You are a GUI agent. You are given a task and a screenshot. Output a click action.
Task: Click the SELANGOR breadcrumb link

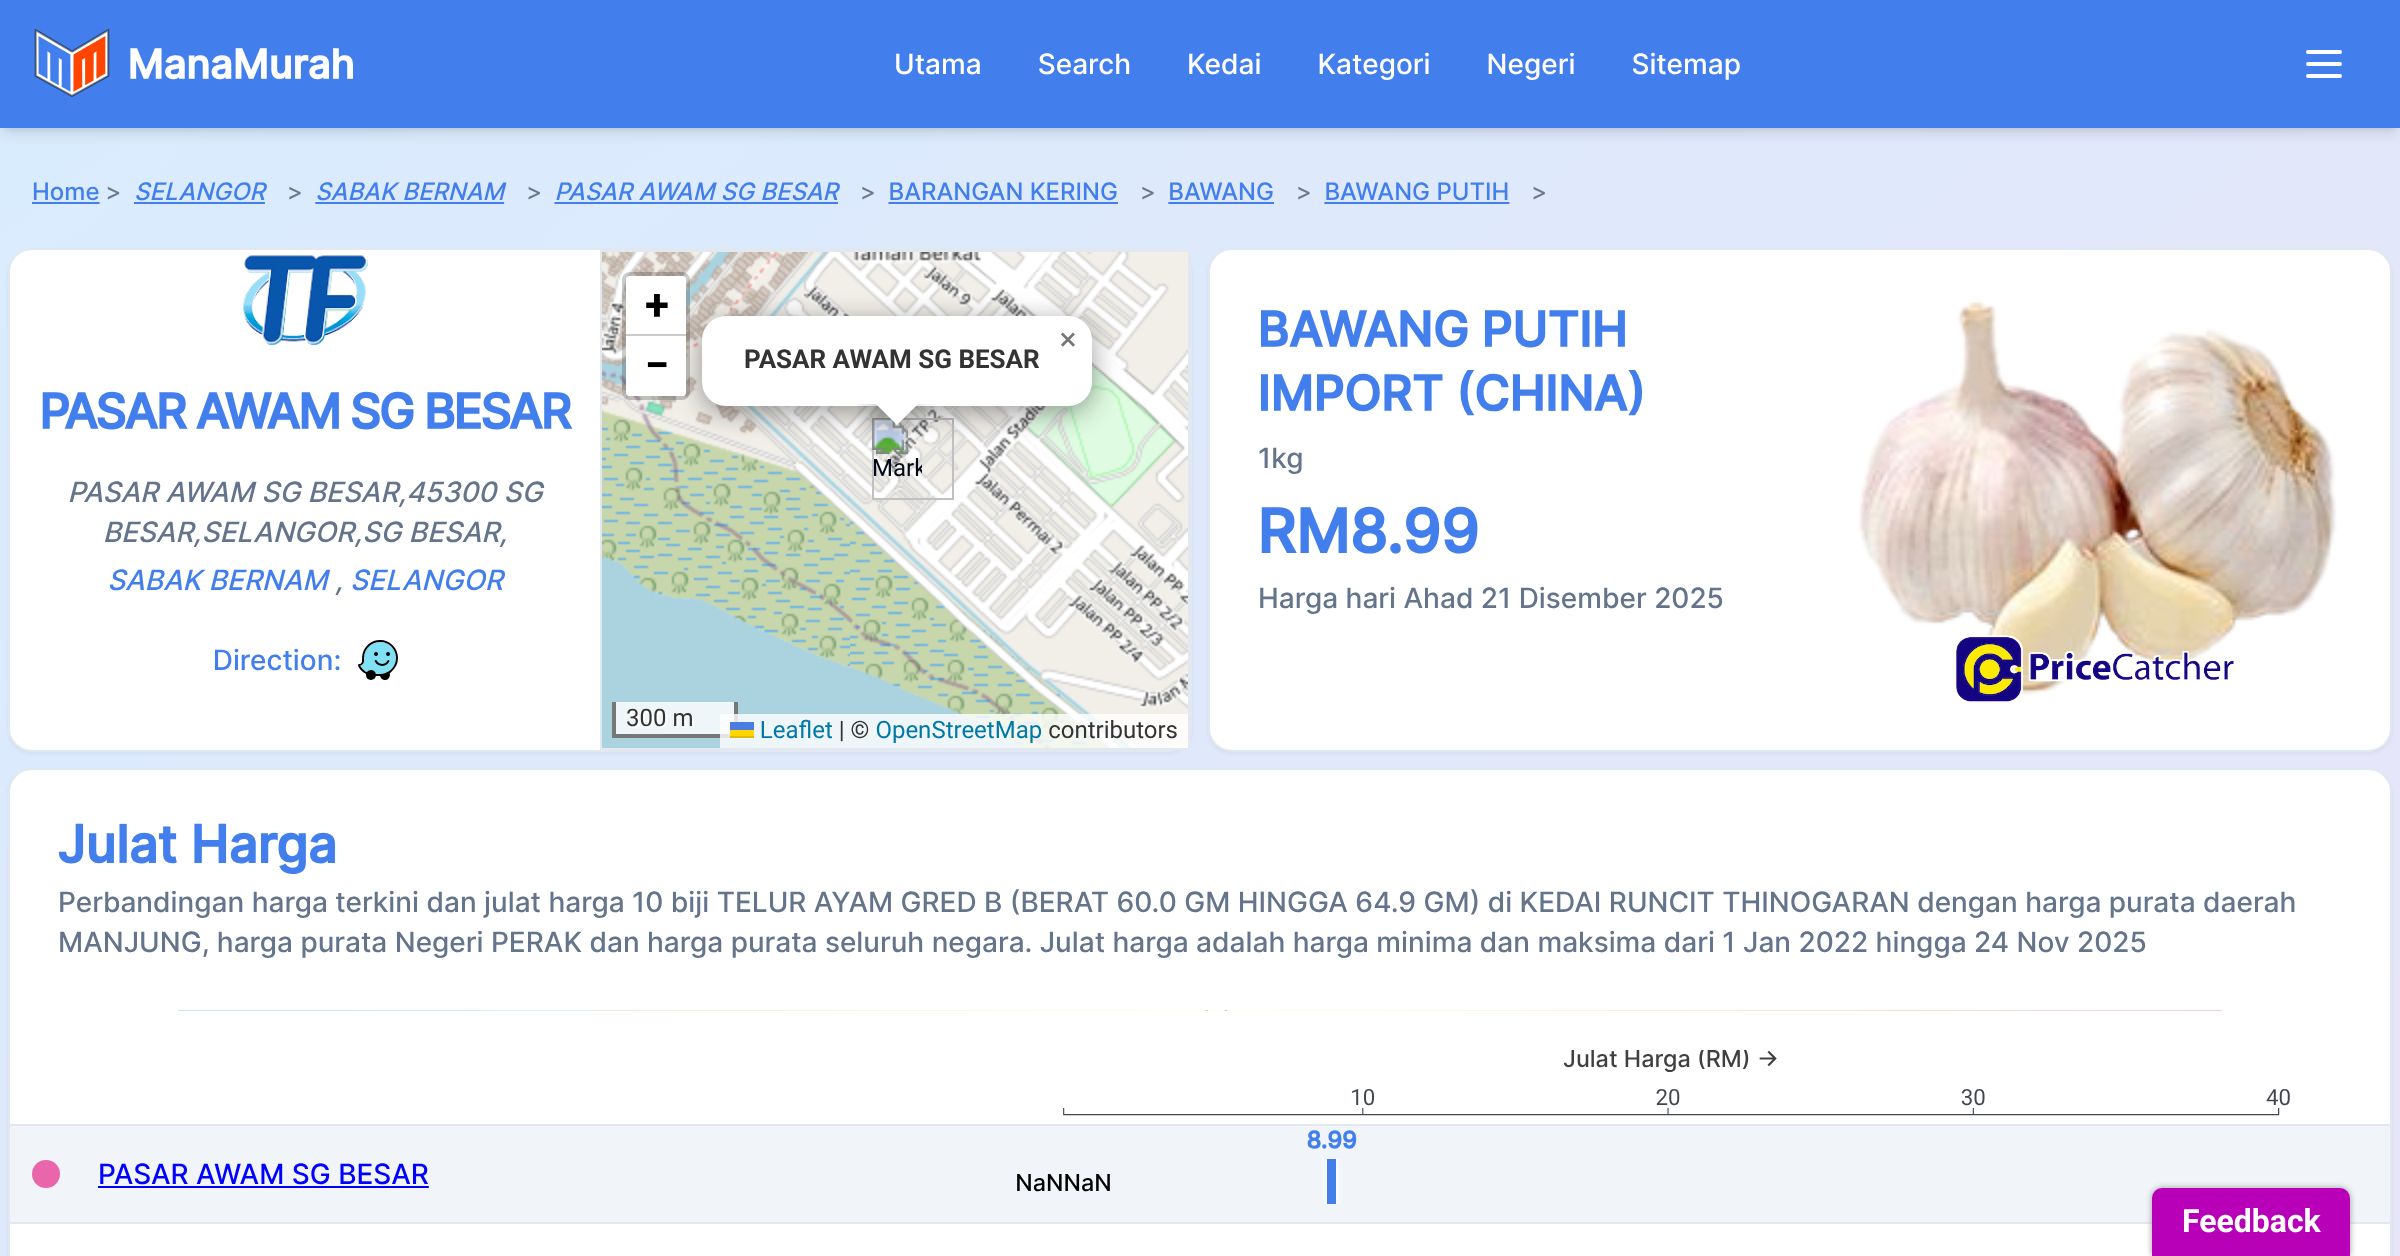pyautogui.click(x=200, y=191)
